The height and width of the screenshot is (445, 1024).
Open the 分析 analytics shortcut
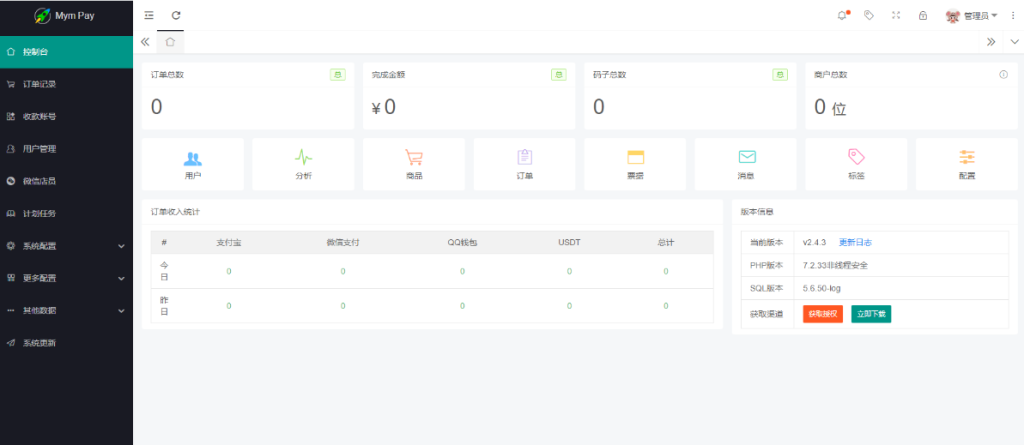(303, 158)
